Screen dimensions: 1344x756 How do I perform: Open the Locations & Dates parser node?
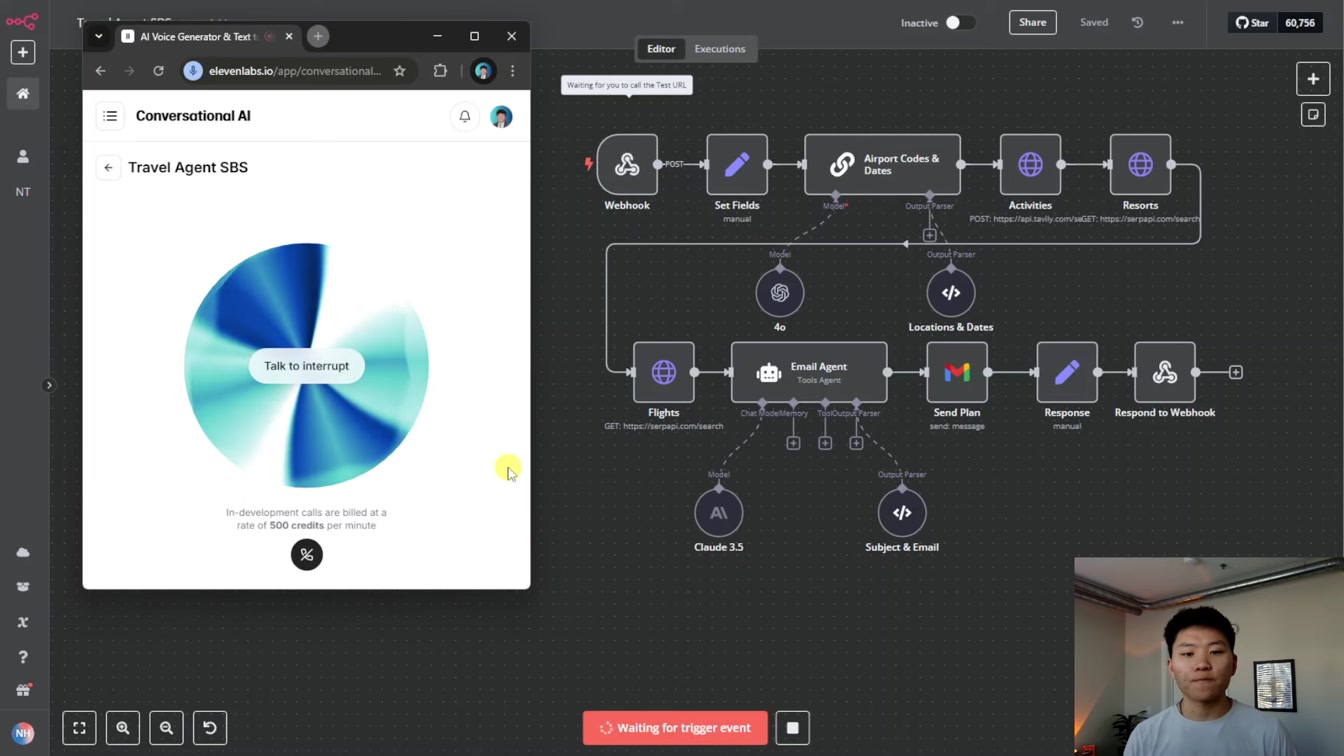click(x=951, y=293)
